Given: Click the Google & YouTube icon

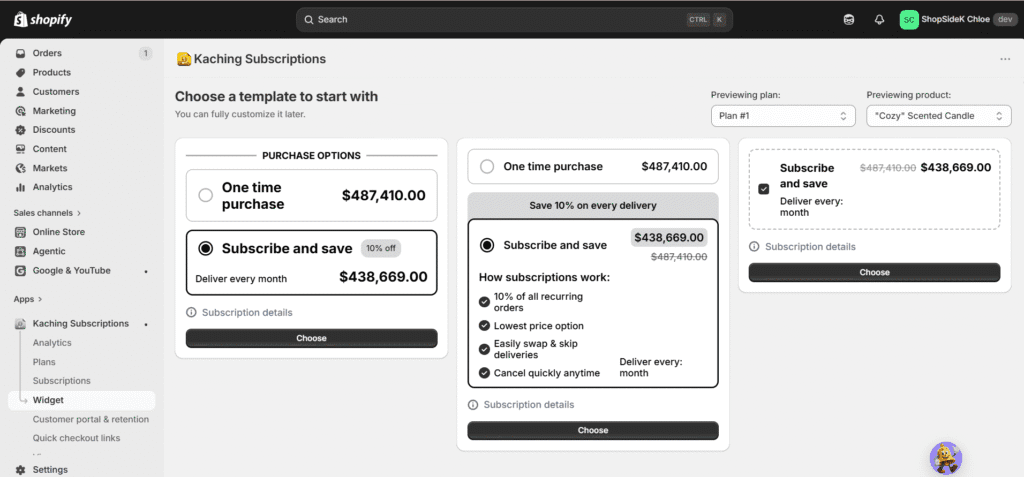Looking at the screenshot, I should 20,271.
